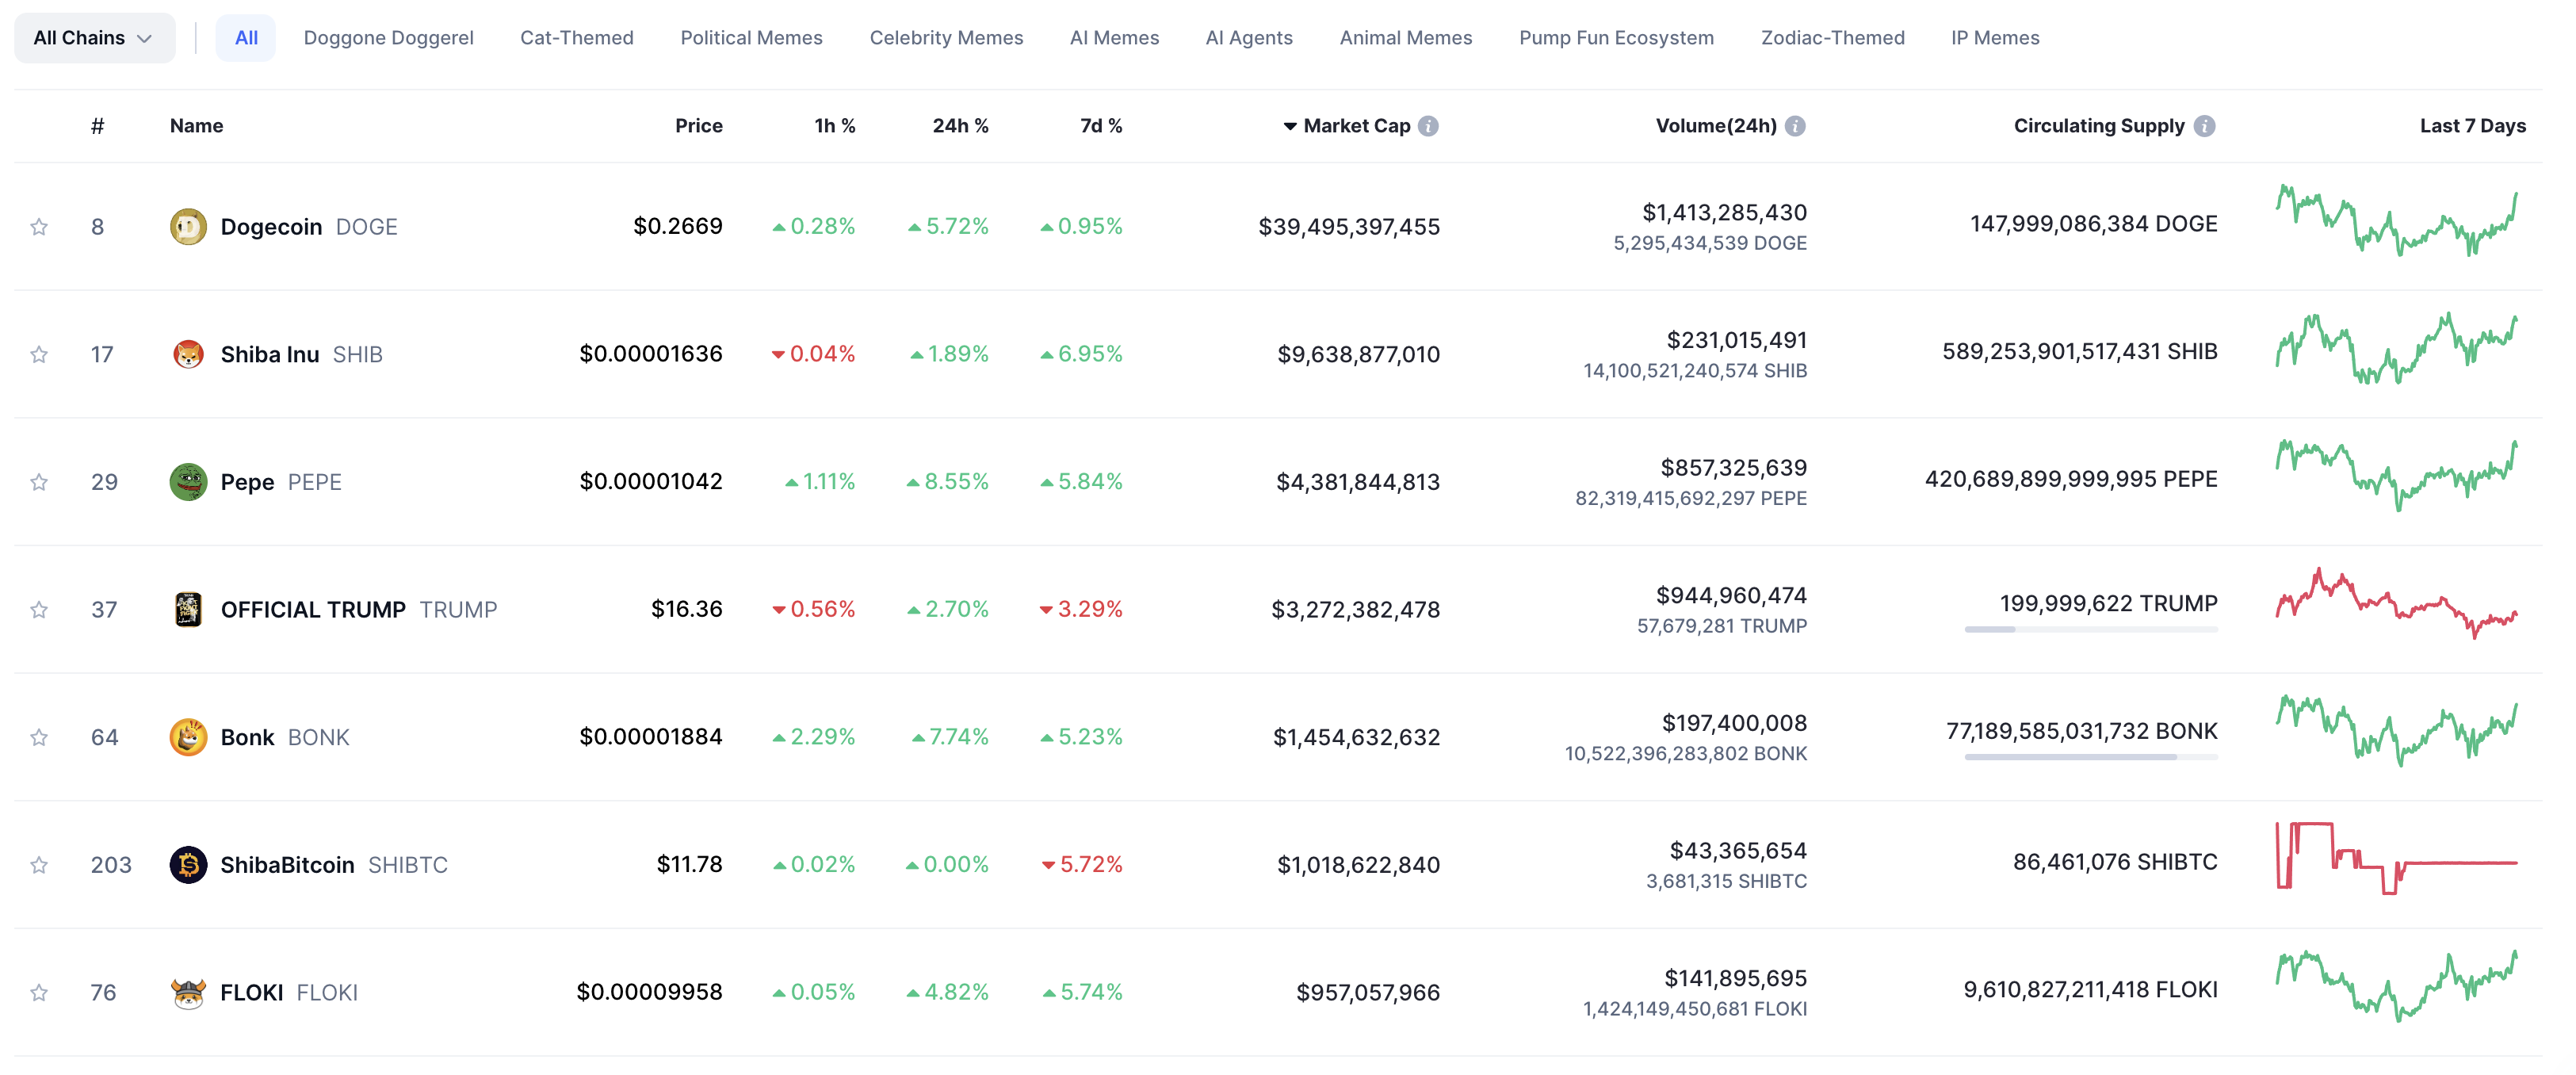The image size is (2576, 1075).
Task: Click the Dogecoin logo icon
Action: coord(189,226)
